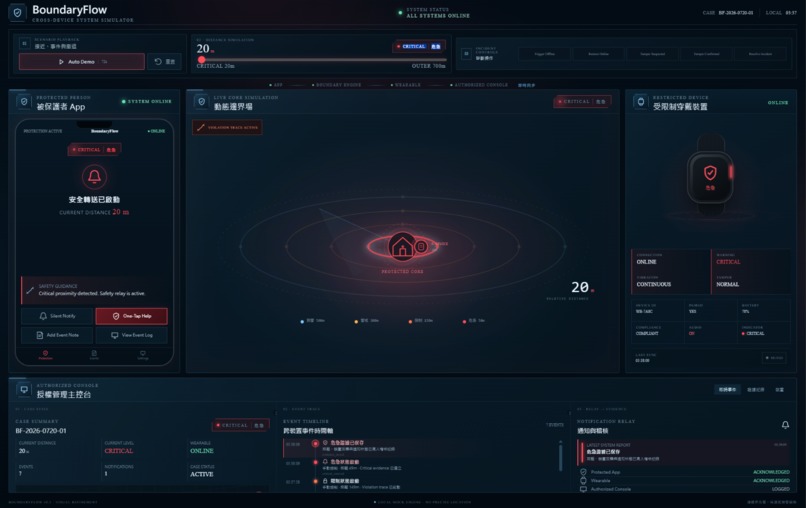Click the Safety Guidance message banner

point(94,290)
